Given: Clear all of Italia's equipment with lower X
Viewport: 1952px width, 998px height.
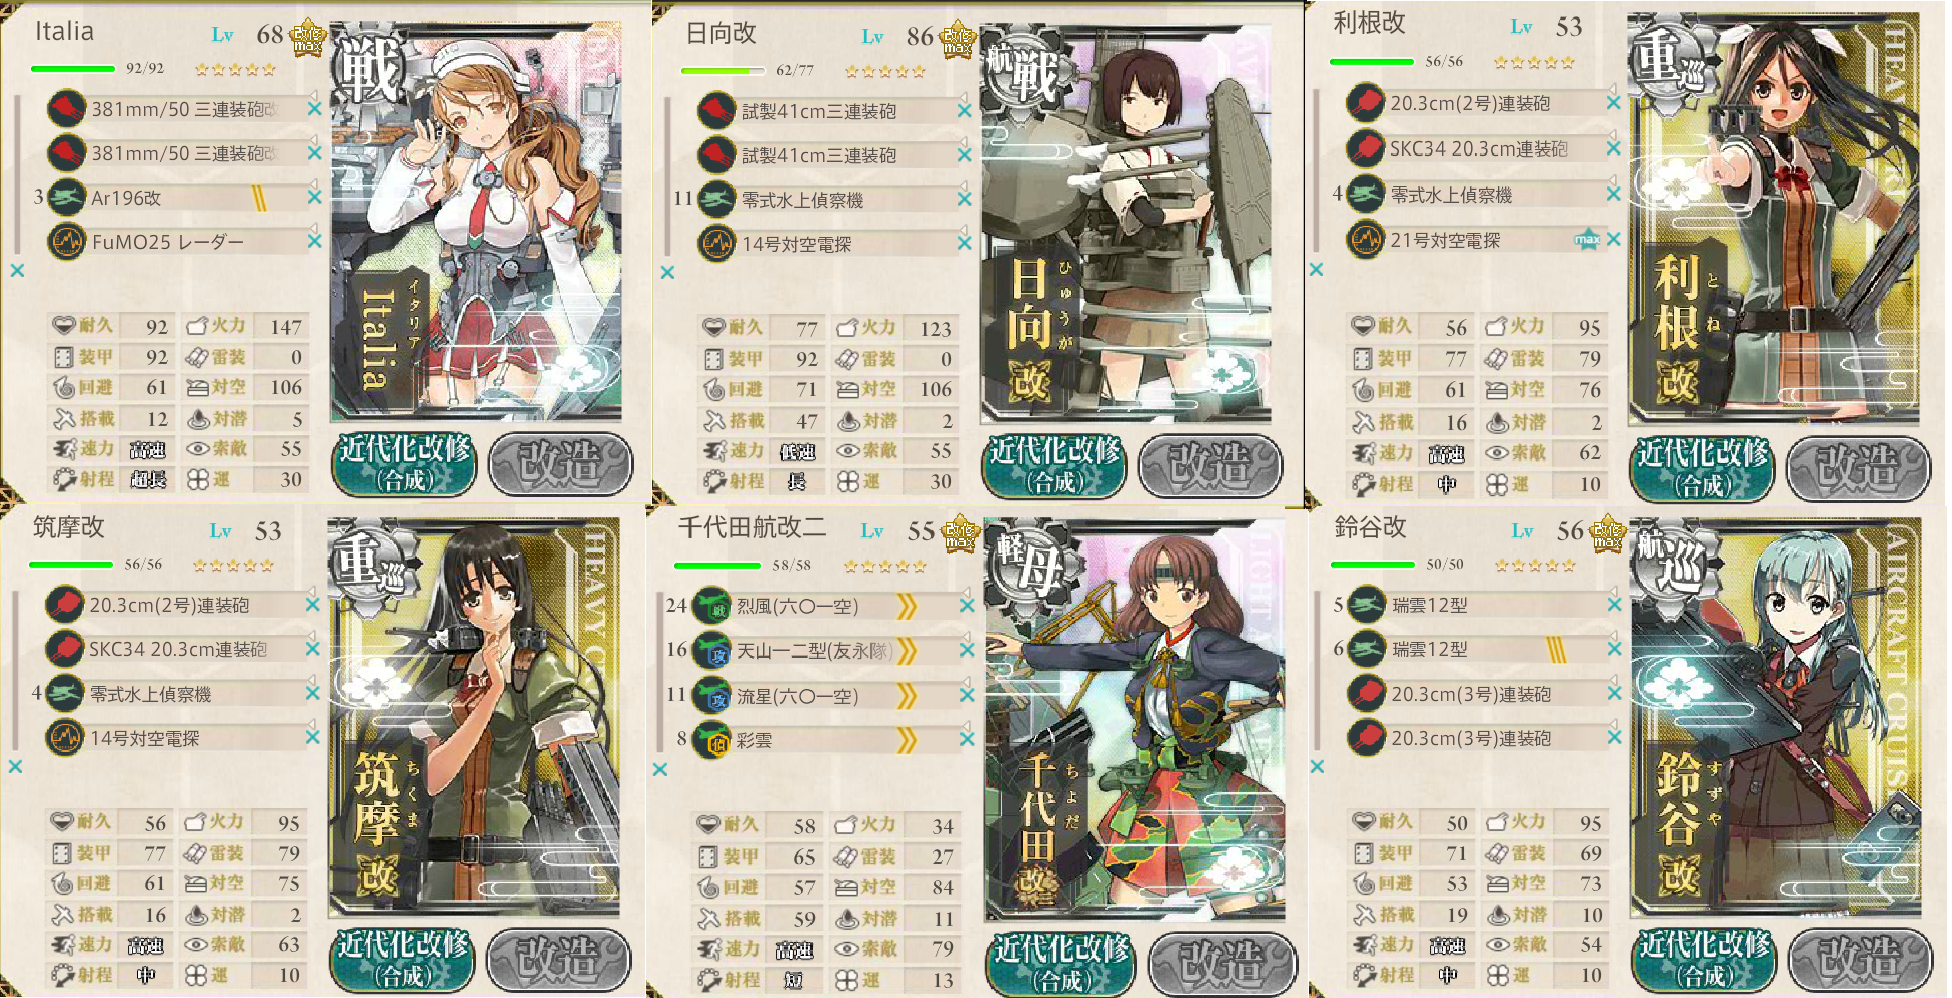Looking at the screenshot, I should pos(17,271).
